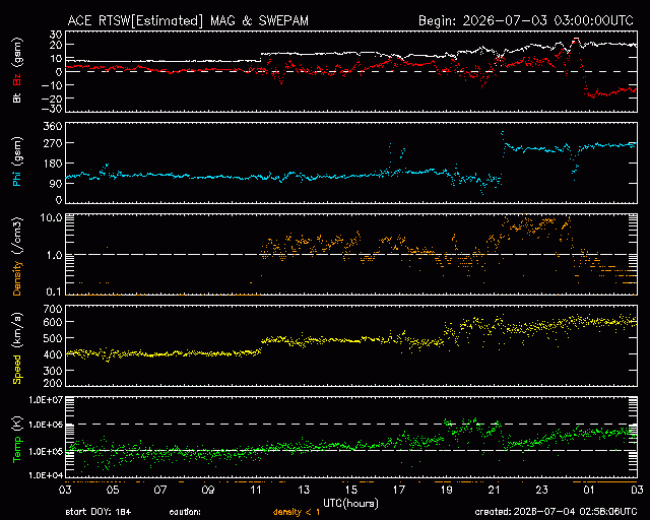The height and width of the screenshot is (520, 650).
Task: Click the '13' hour label on time axis
Action: [x=303, y=490]
